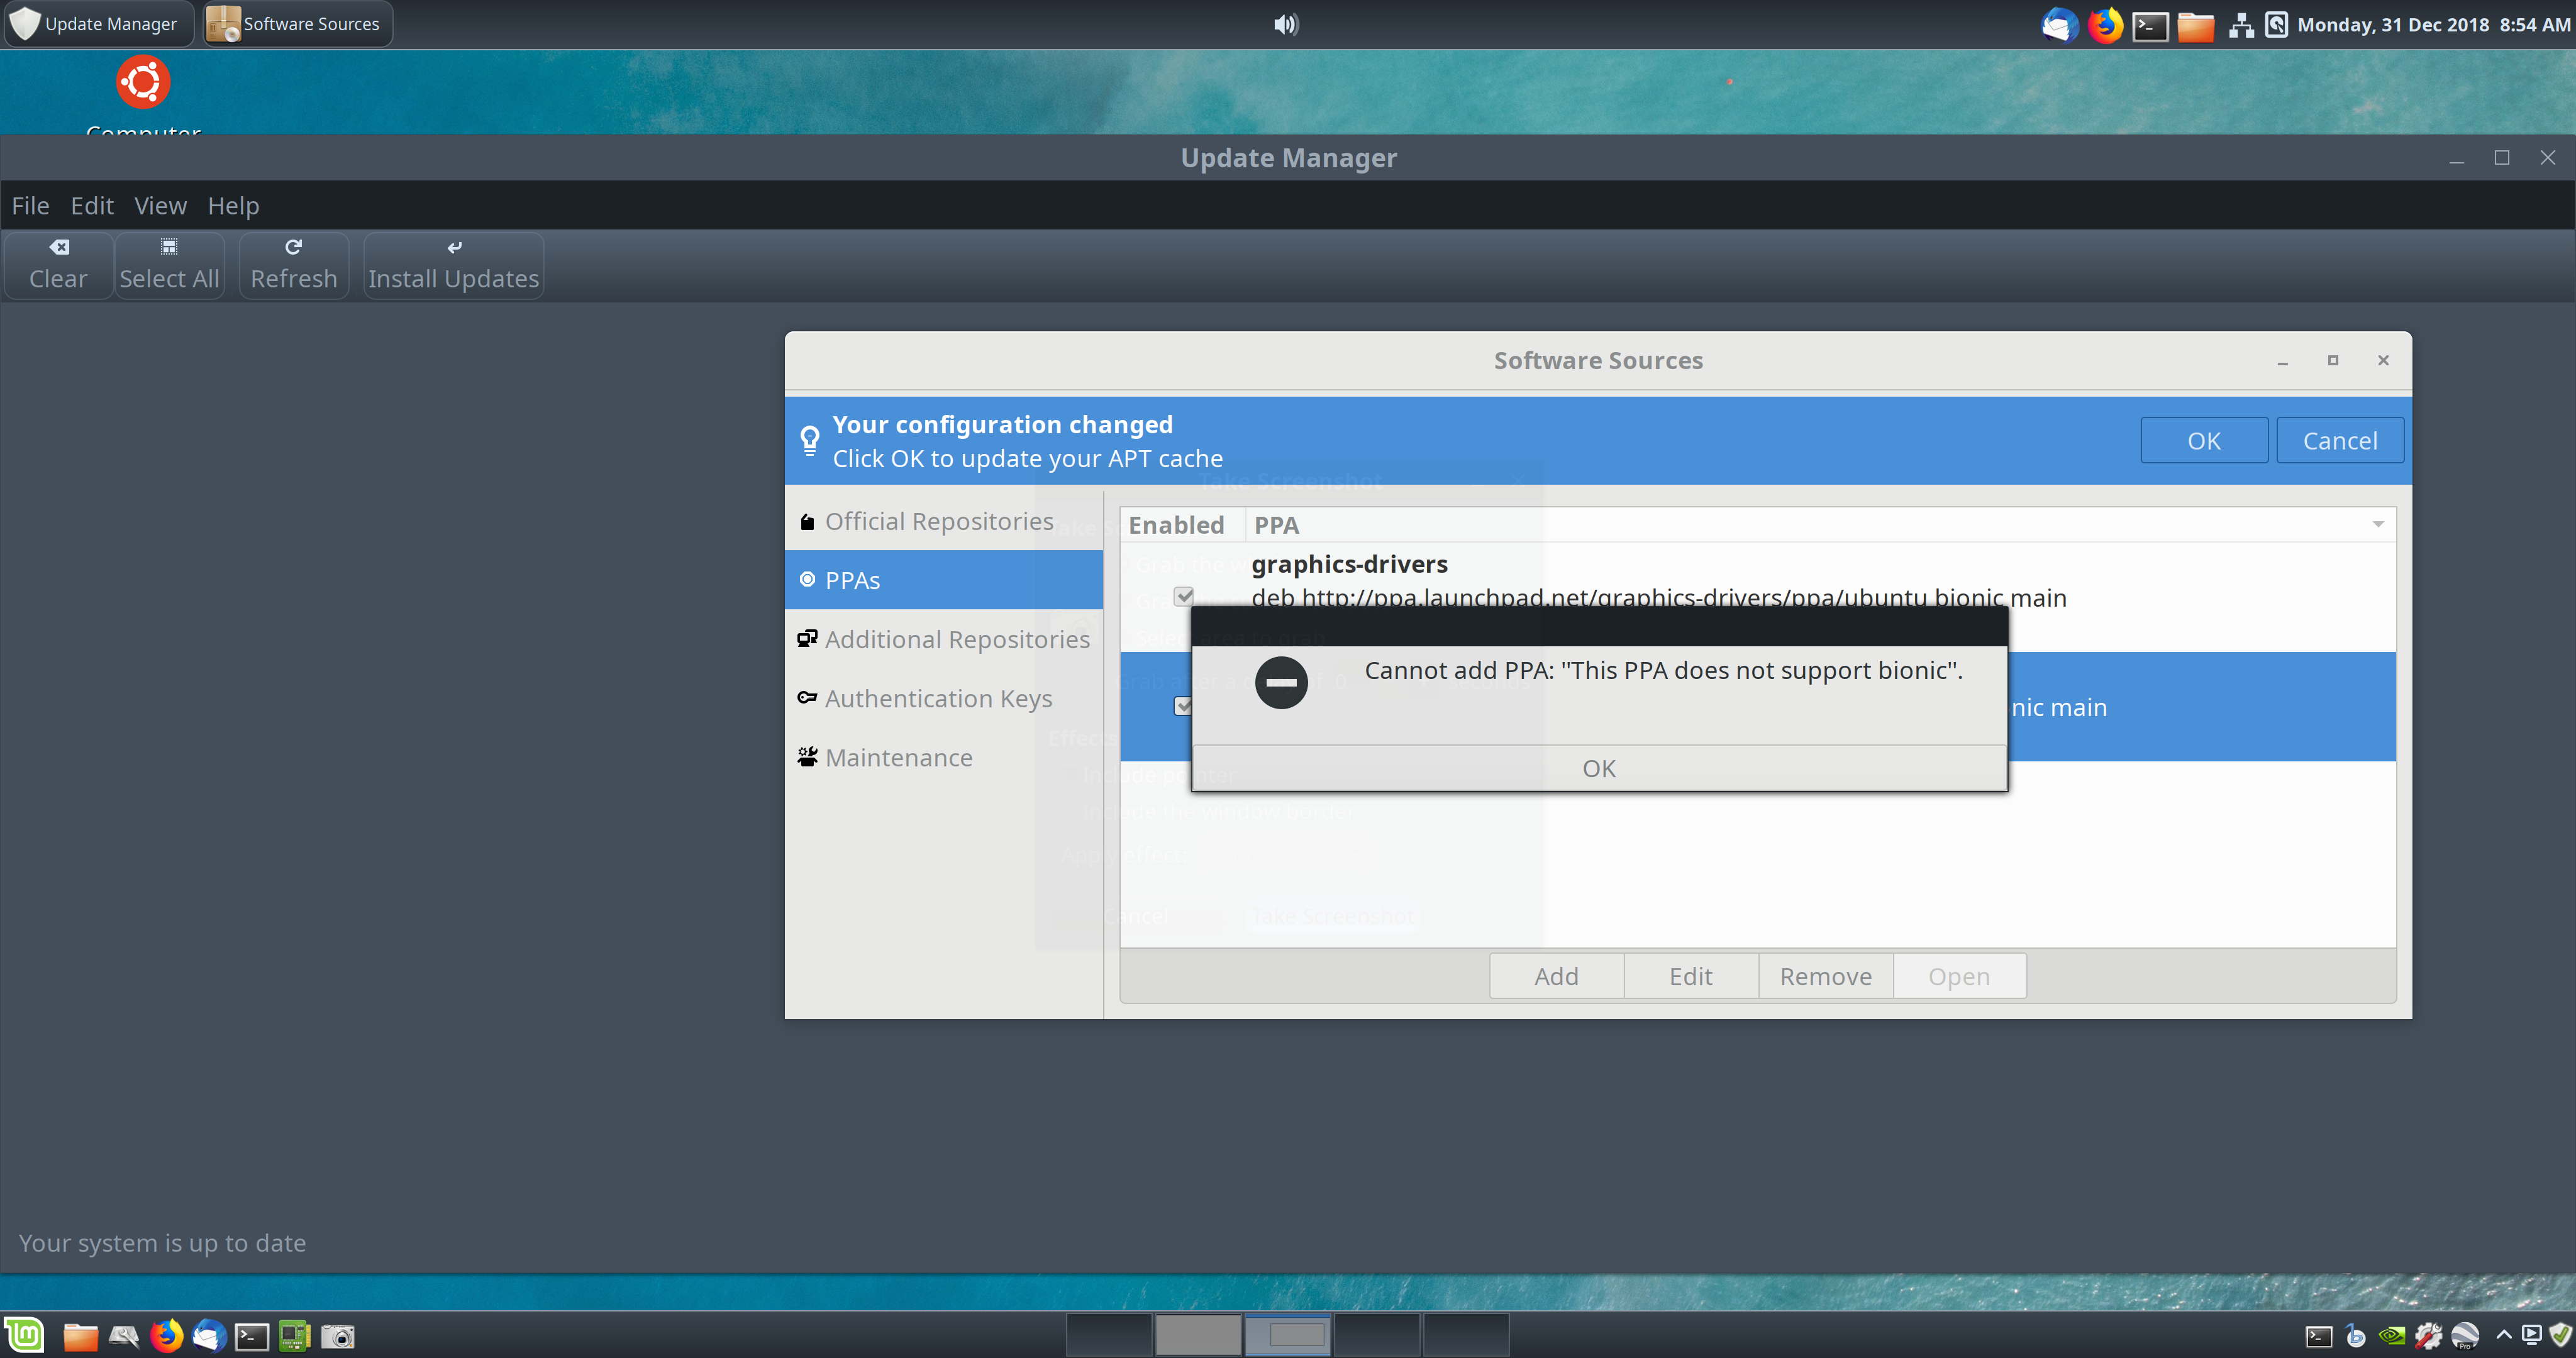Open the Help menu in Update Manager
This screenshot has height=1358, width=2576.
(x=233, y=205)
